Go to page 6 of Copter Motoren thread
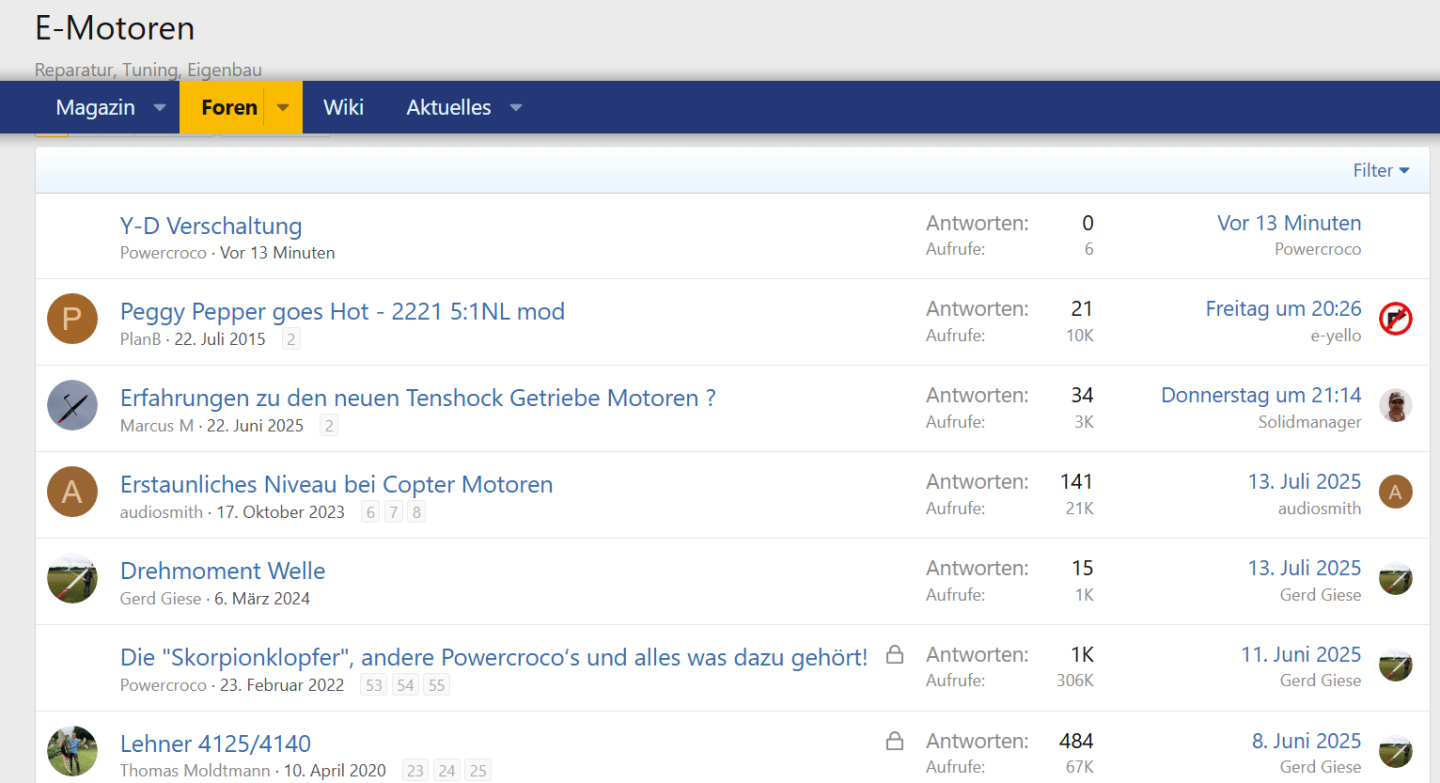Screen dimensions: 1440x783 tap(371, 512)
